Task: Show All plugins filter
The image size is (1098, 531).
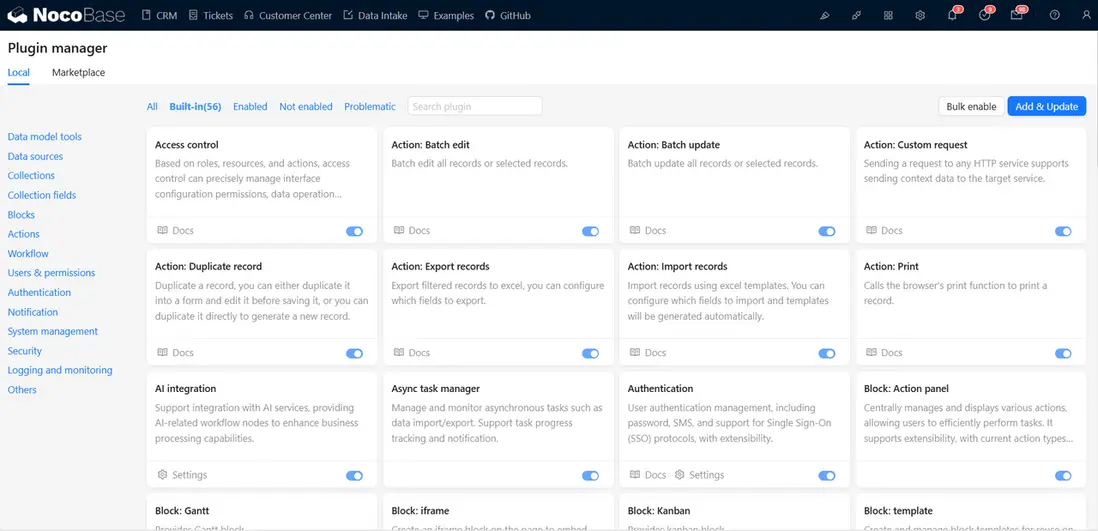Action: tap(152, 106)
